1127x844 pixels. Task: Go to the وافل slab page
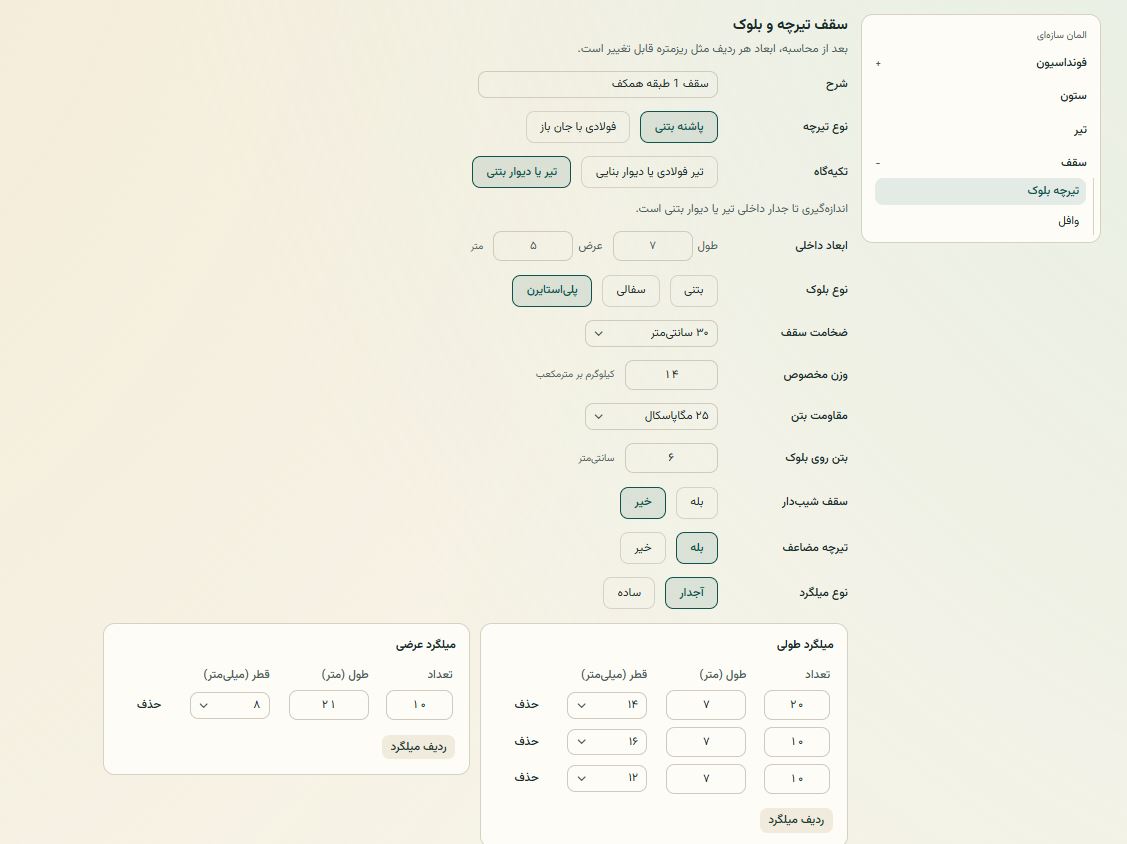pyautogui.click(x=1068, y=221)
